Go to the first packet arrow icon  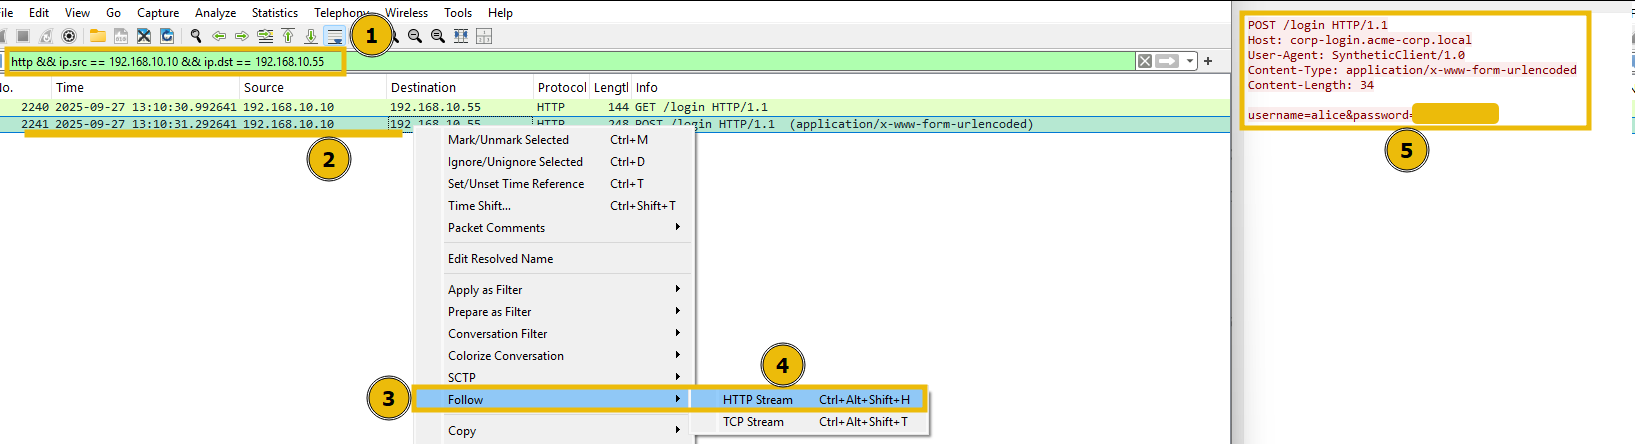288,36
